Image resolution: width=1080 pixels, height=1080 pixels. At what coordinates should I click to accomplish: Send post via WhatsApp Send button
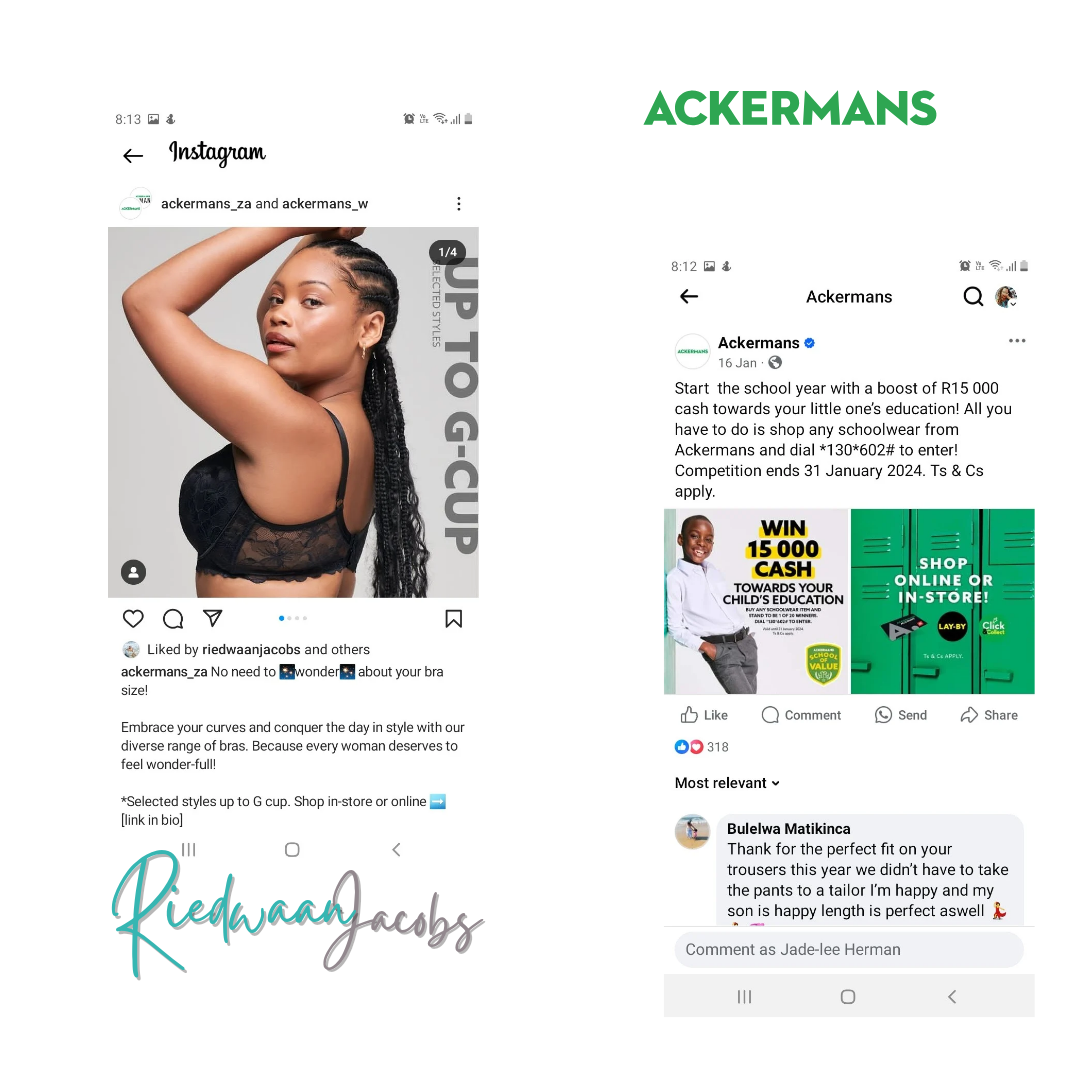[901, 715]
